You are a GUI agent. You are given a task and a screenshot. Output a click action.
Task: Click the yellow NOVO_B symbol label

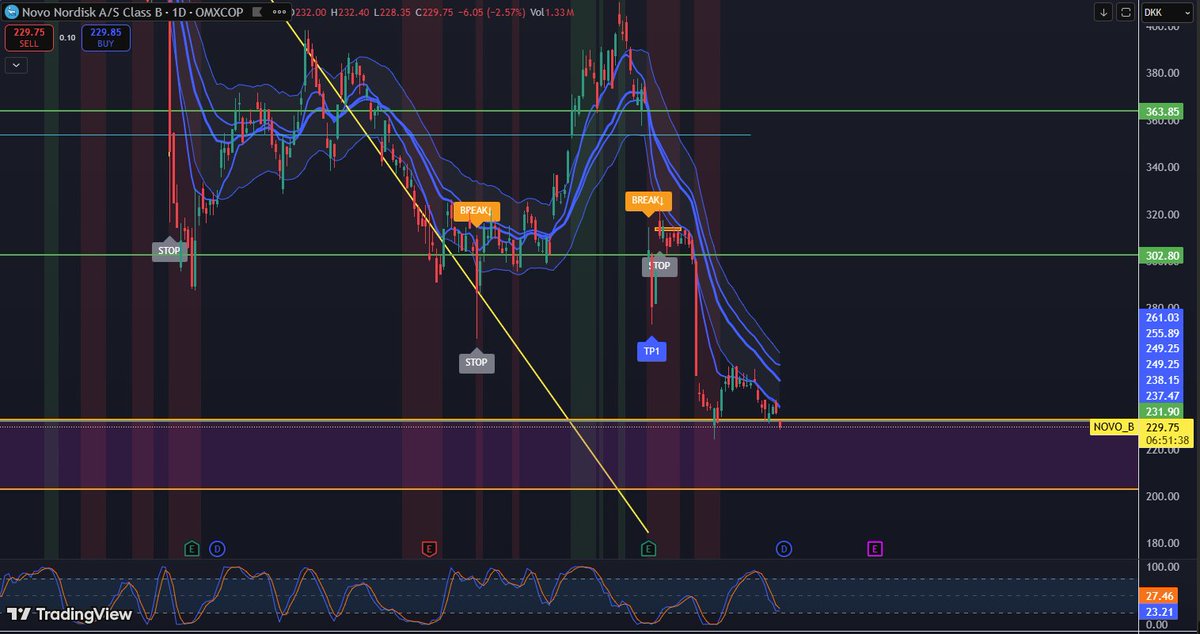point(1115,427)
